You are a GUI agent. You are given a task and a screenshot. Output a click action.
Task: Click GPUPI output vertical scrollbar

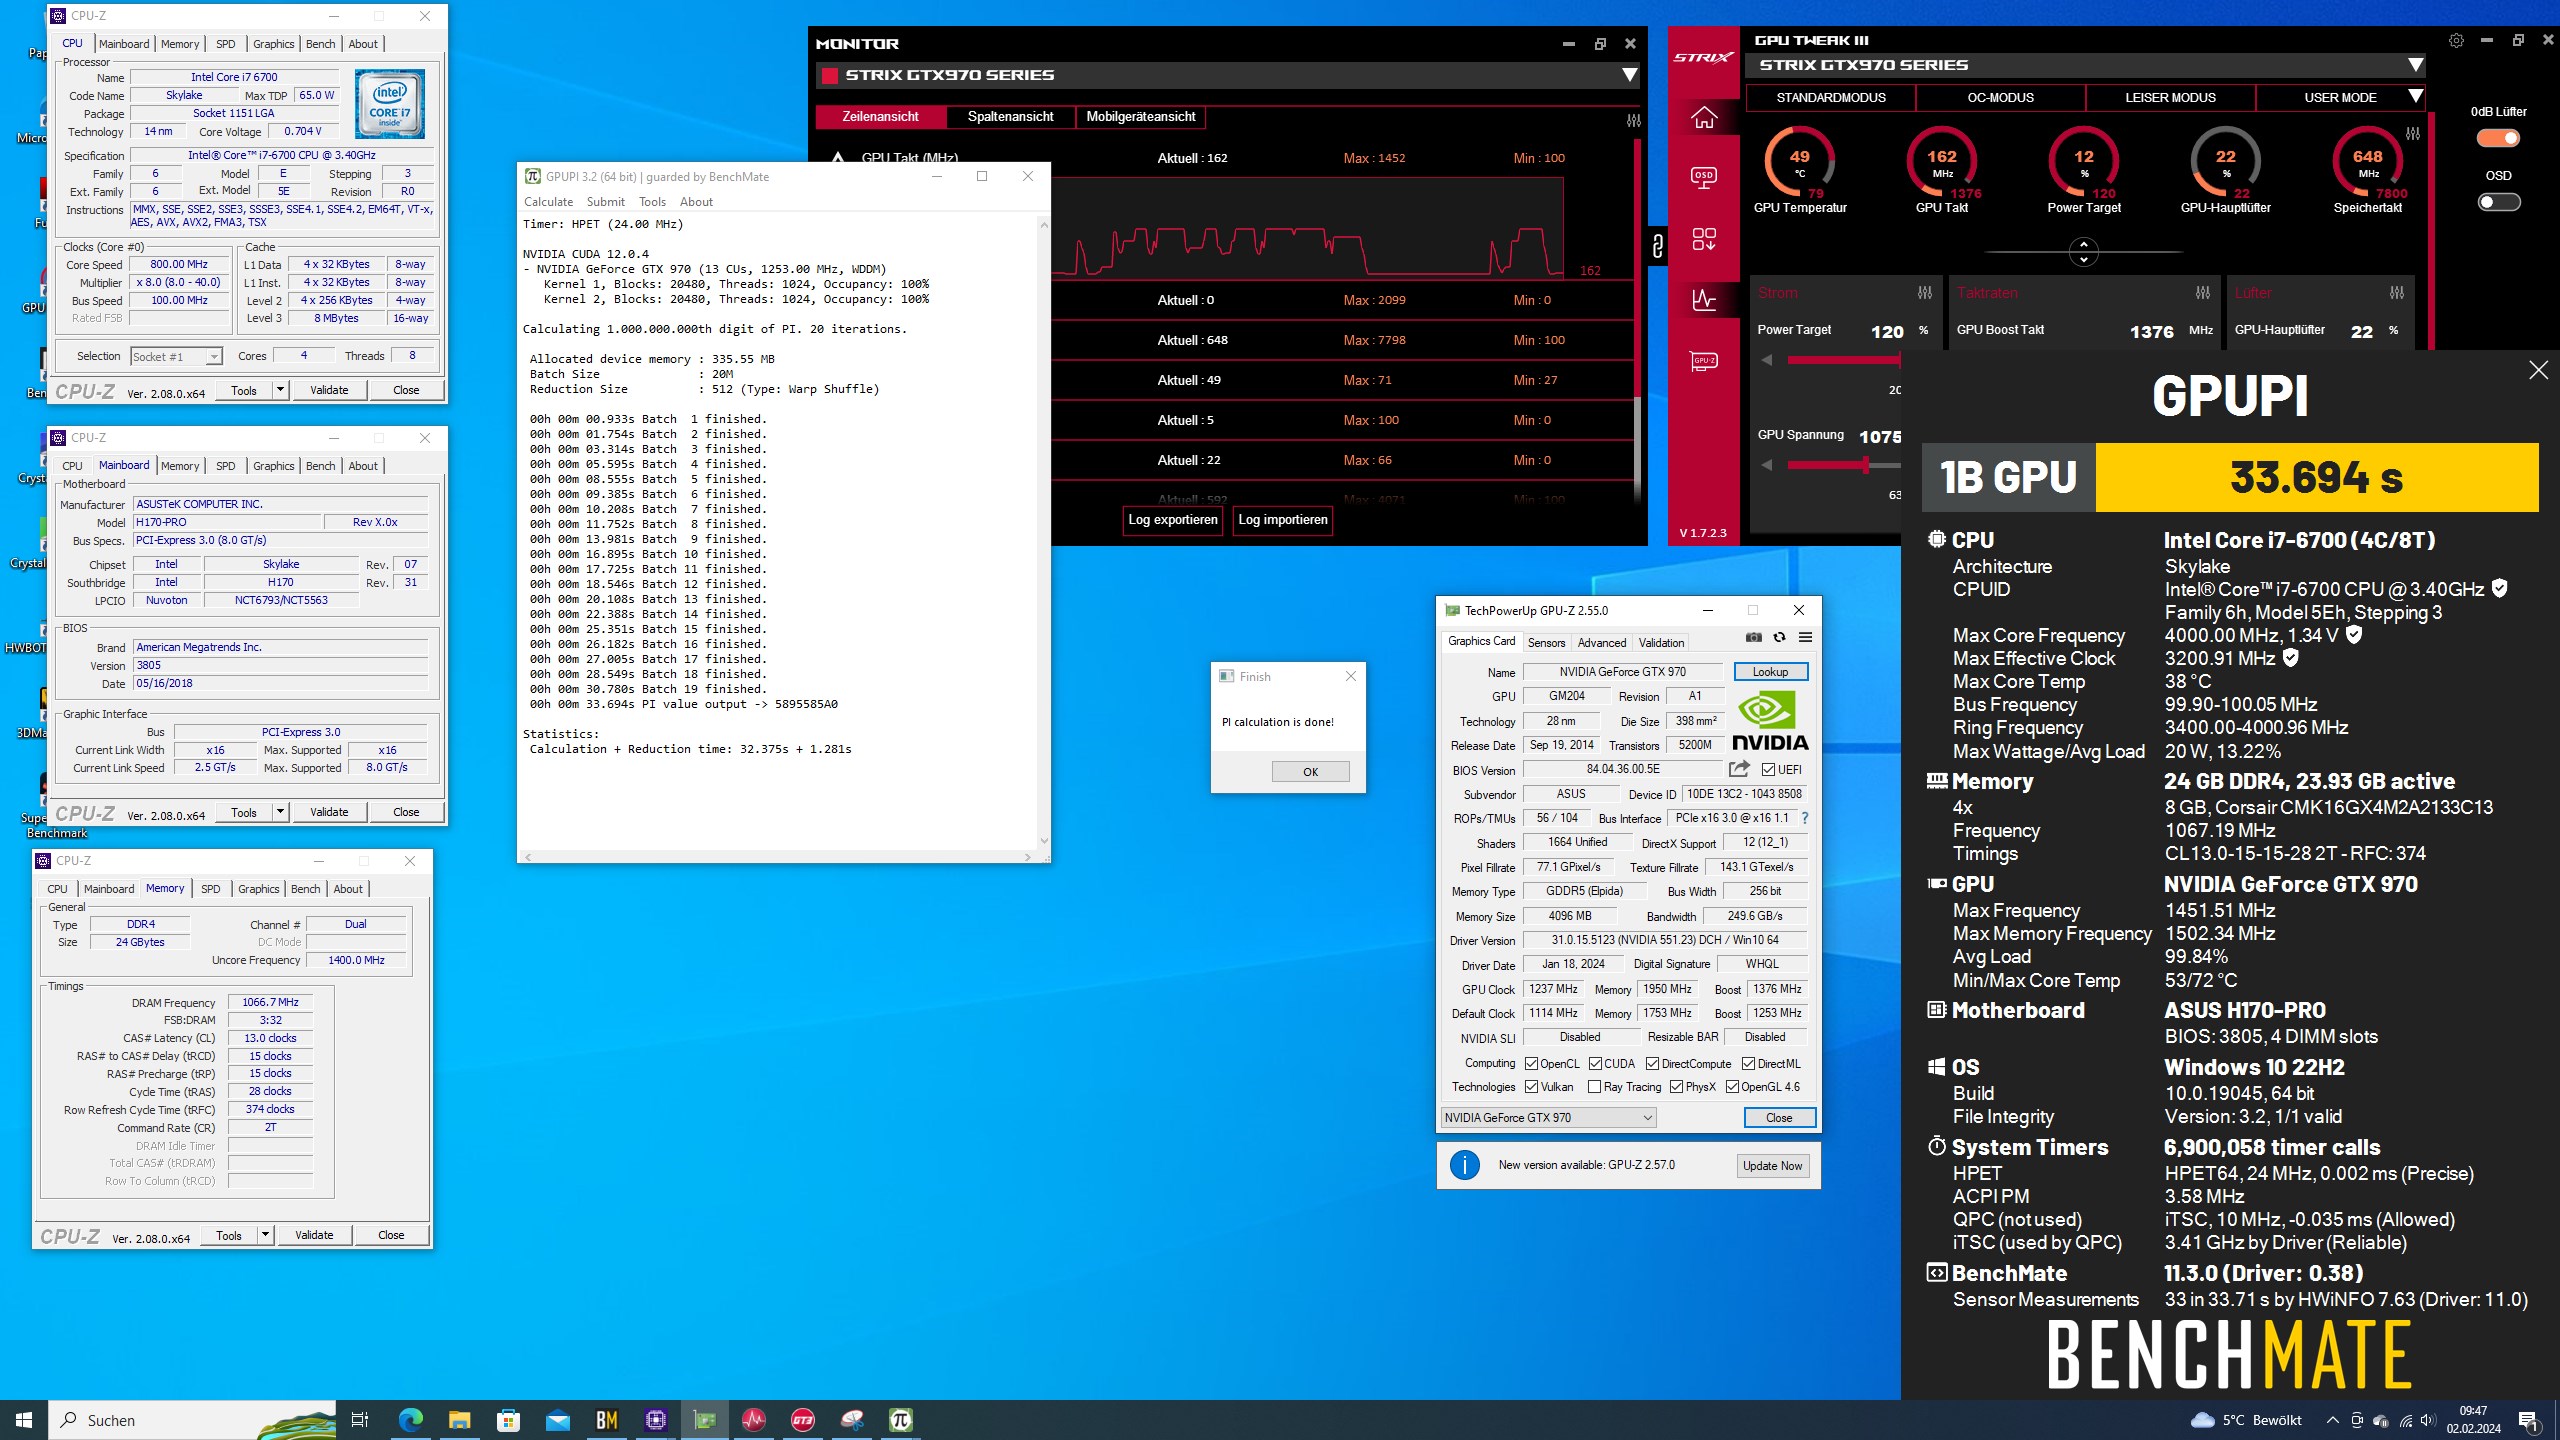click(x=1044, y=535)
